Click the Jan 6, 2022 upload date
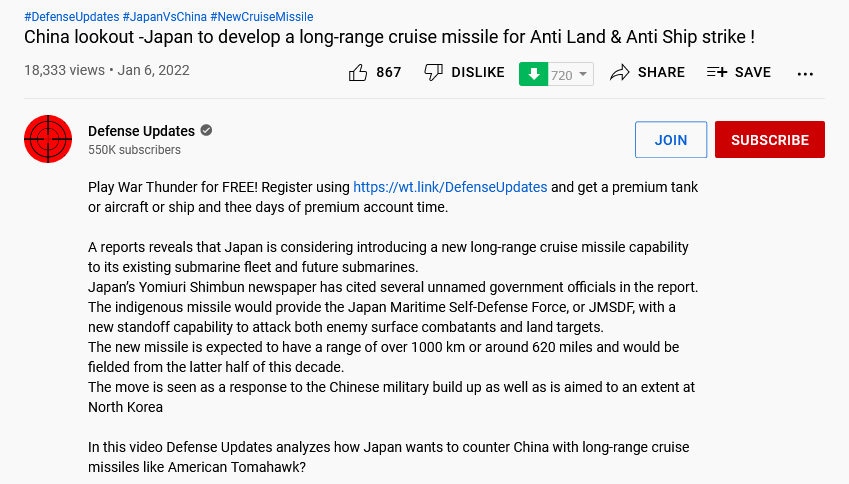849x484 pixels. pyautogui.click(x=154, y=71)
